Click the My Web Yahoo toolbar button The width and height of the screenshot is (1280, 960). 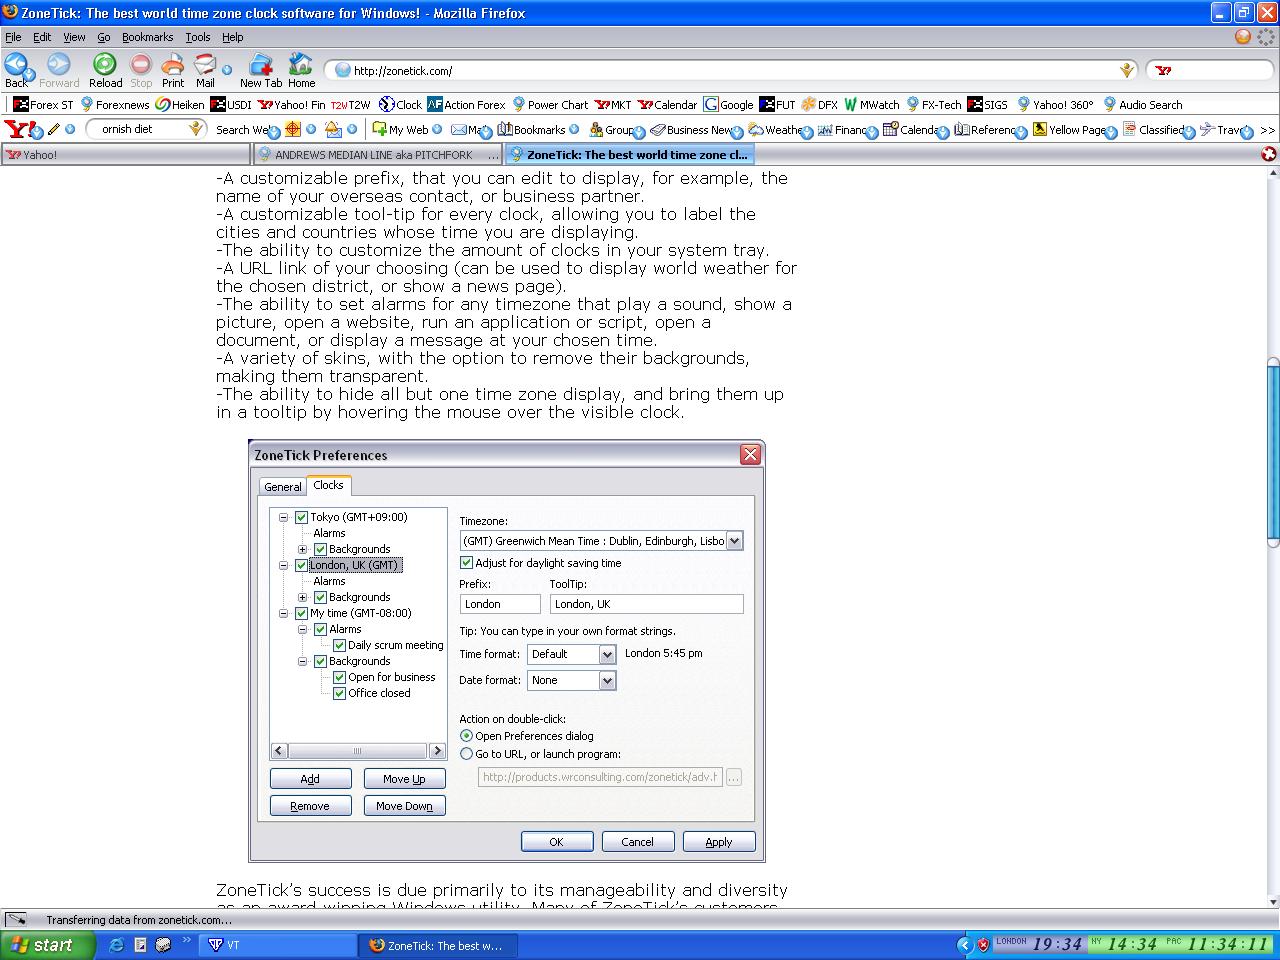(x=400, y=130)
